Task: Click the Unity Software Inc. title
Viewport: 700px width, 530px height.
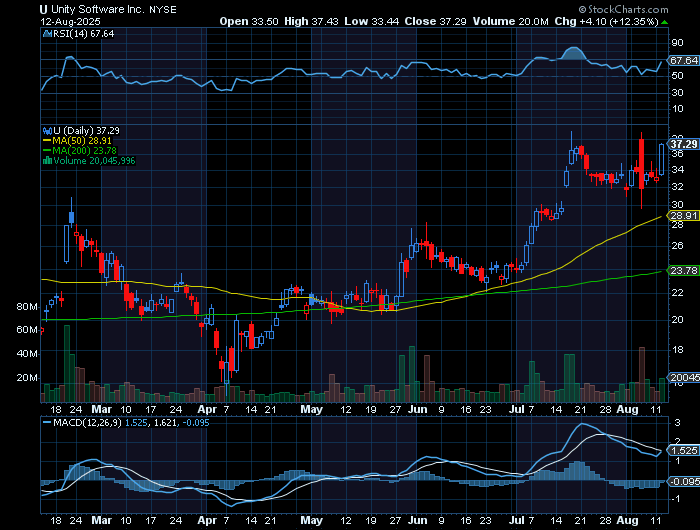Action: [x=98, y=9]
